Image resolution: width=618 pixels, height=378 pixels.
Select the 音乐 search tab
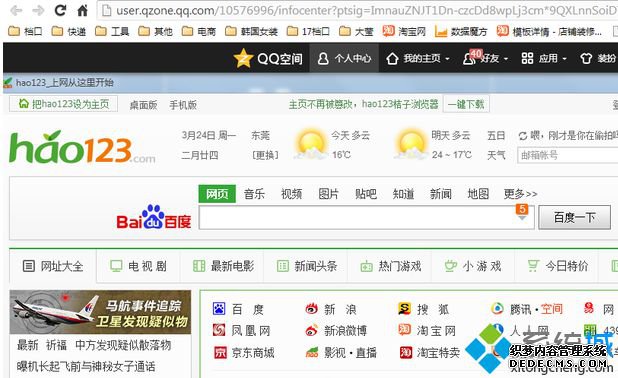point(254,194)
